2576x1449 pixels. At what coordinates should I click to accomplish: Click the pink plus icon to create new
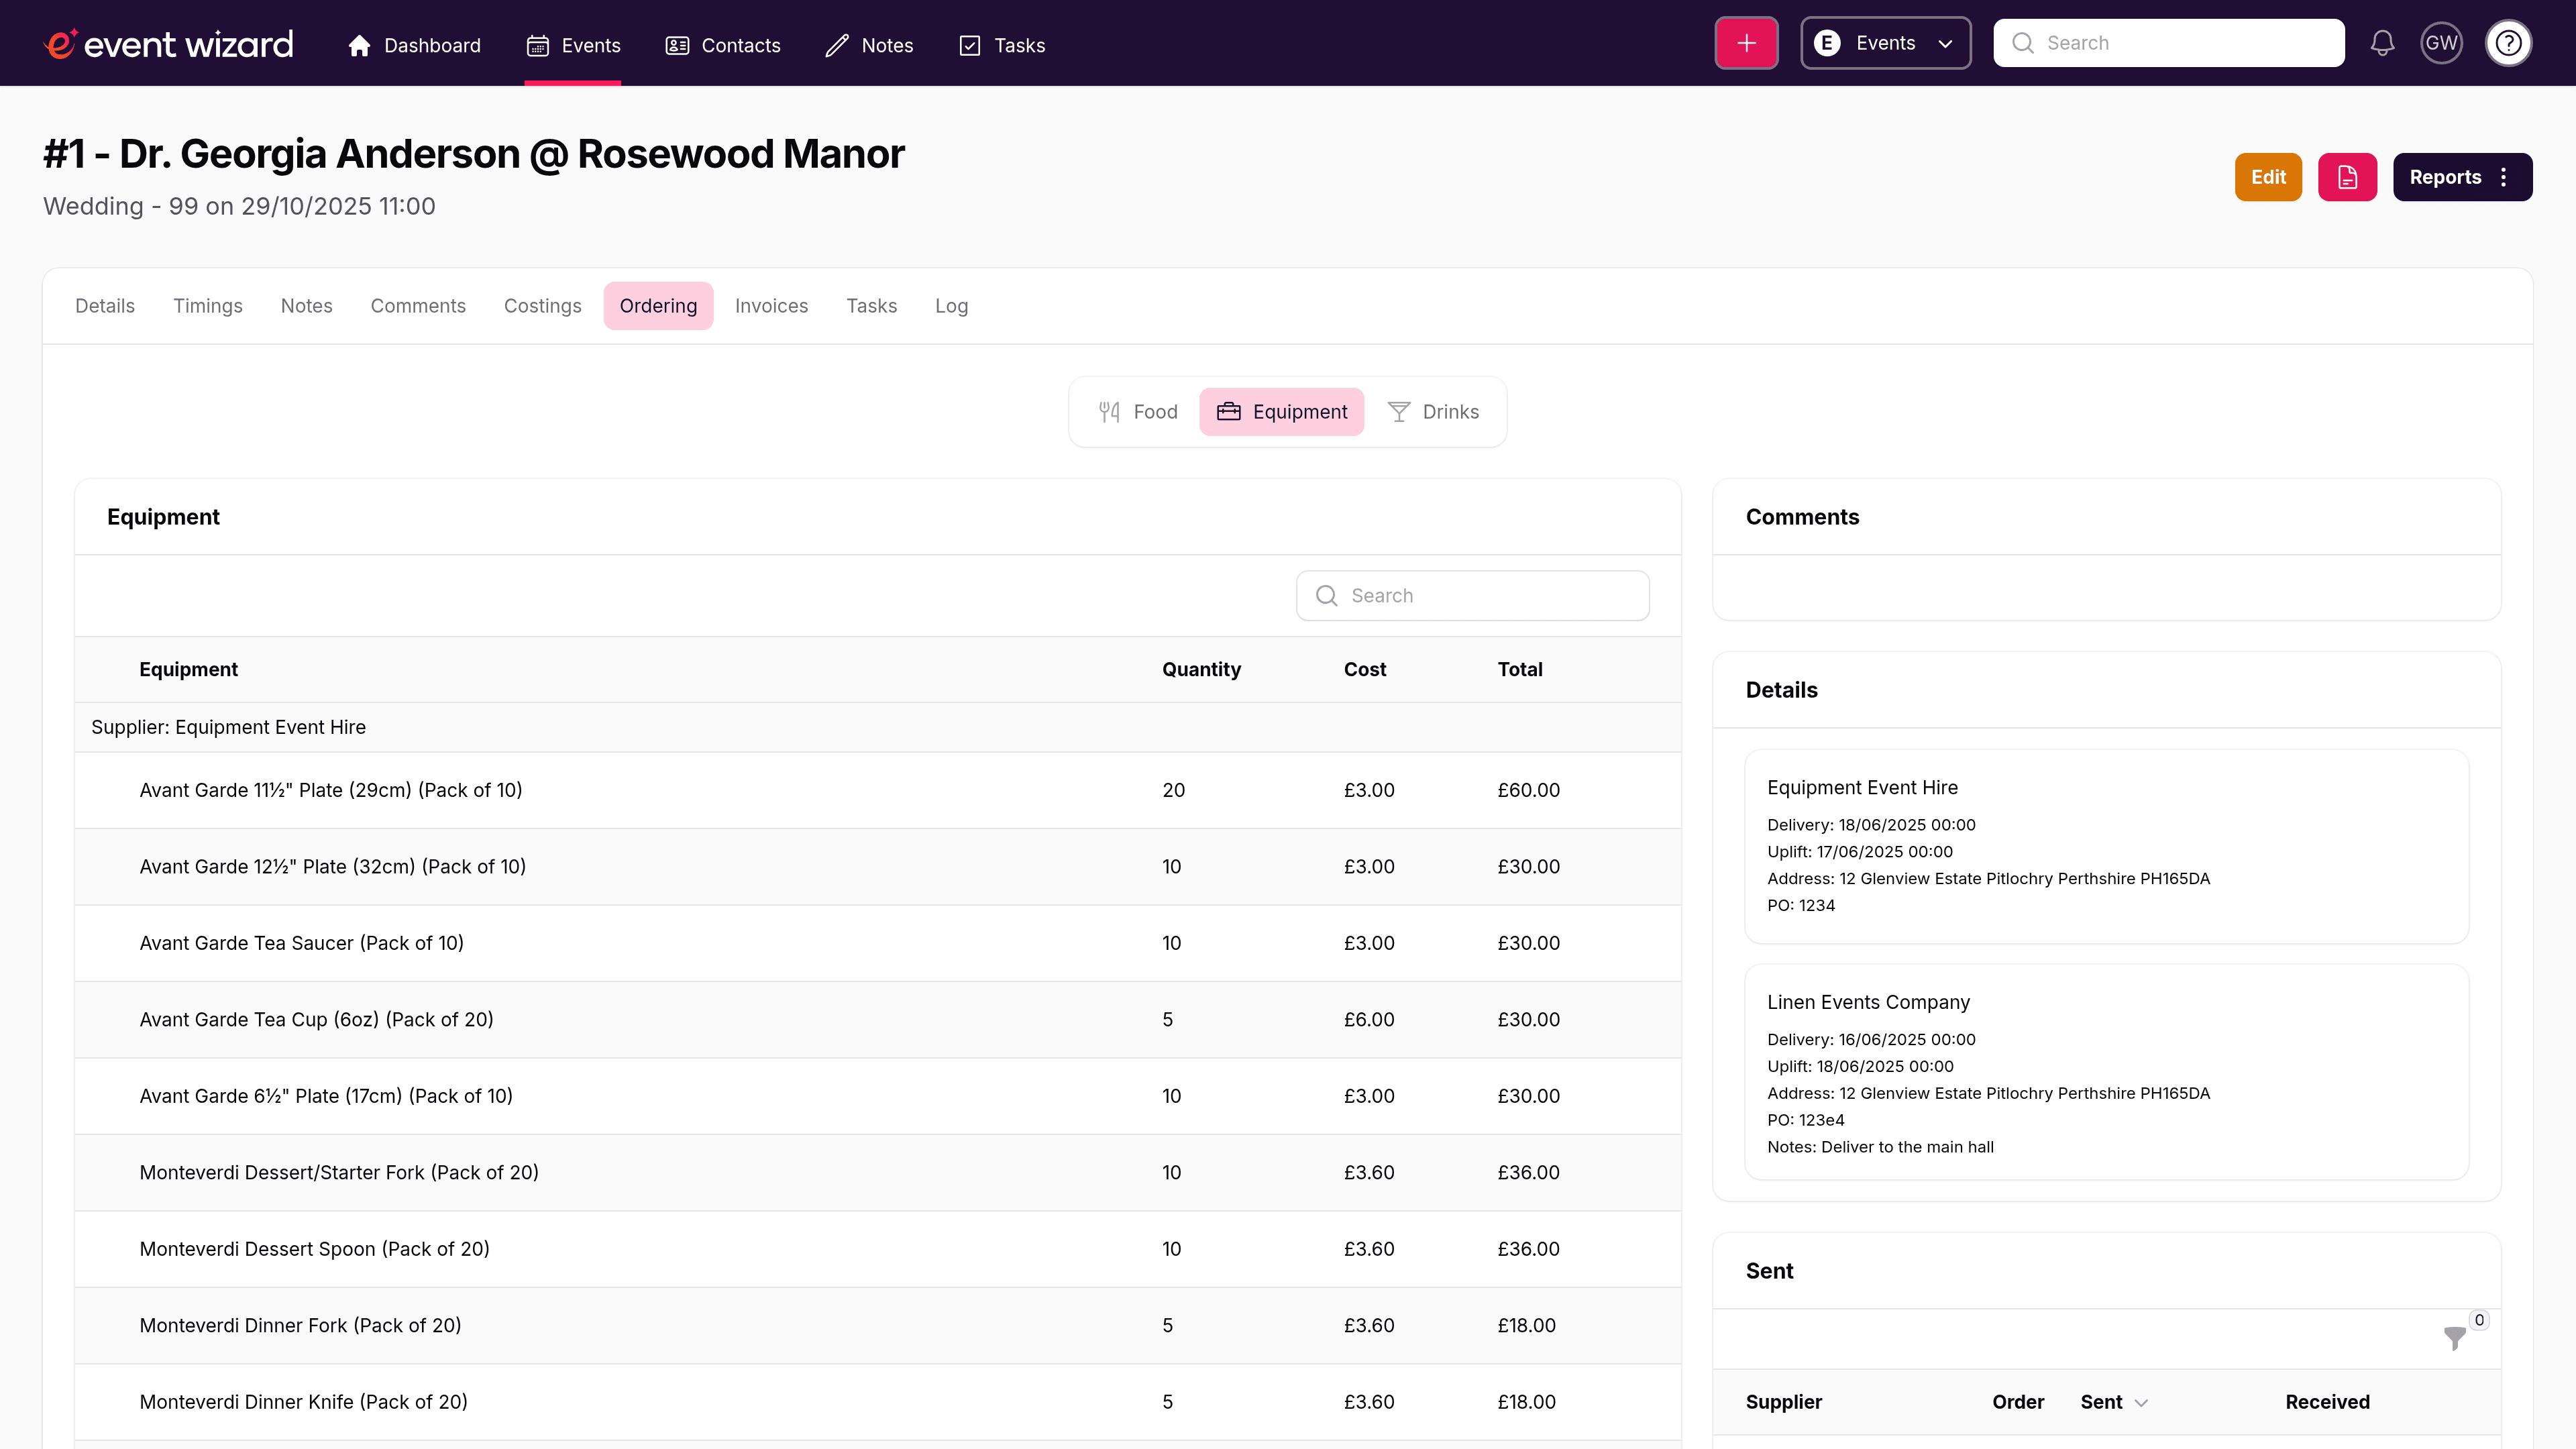(x=1746, y=42)
